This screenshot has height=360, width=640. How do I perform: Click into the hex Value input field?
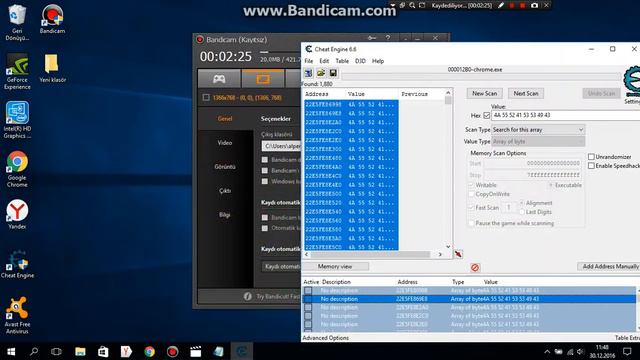(x=566, y=116)
